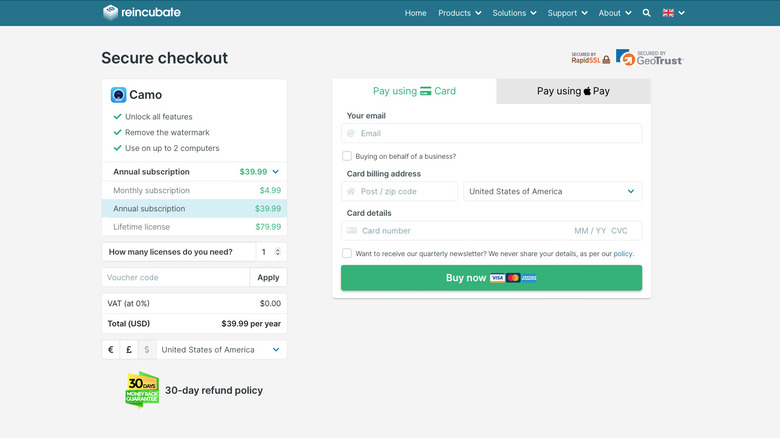
Task: Open the currency country dropdown at bottom left
Action: coord(221,350)
